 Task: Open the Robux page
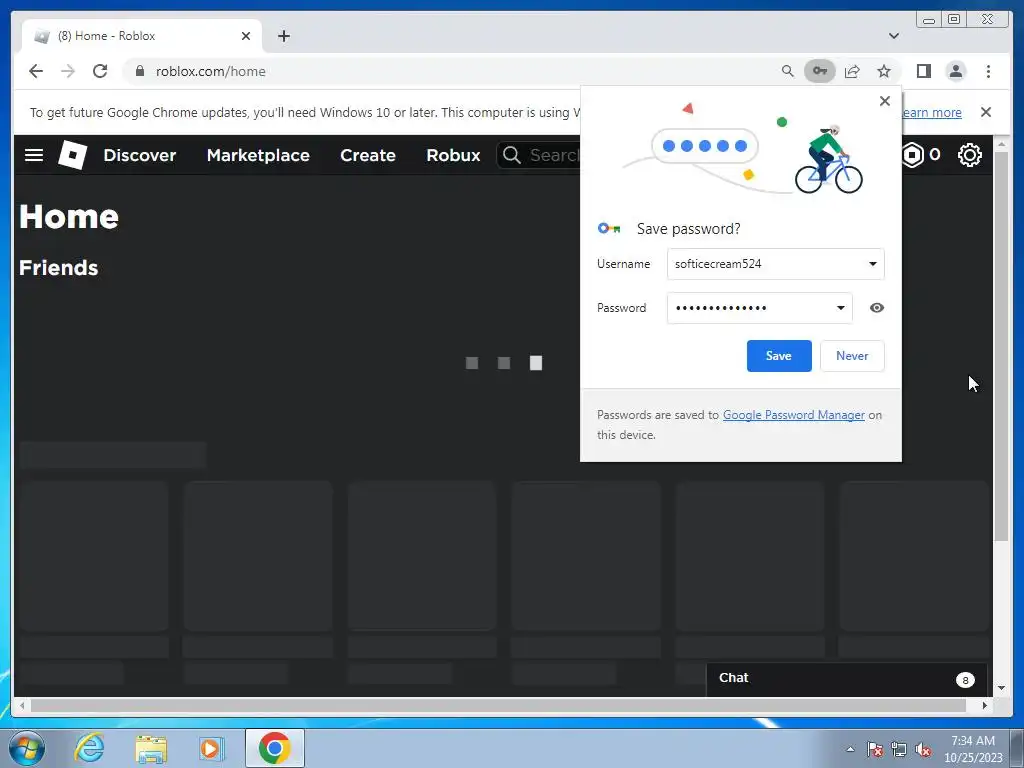click(x=453, y=155)
